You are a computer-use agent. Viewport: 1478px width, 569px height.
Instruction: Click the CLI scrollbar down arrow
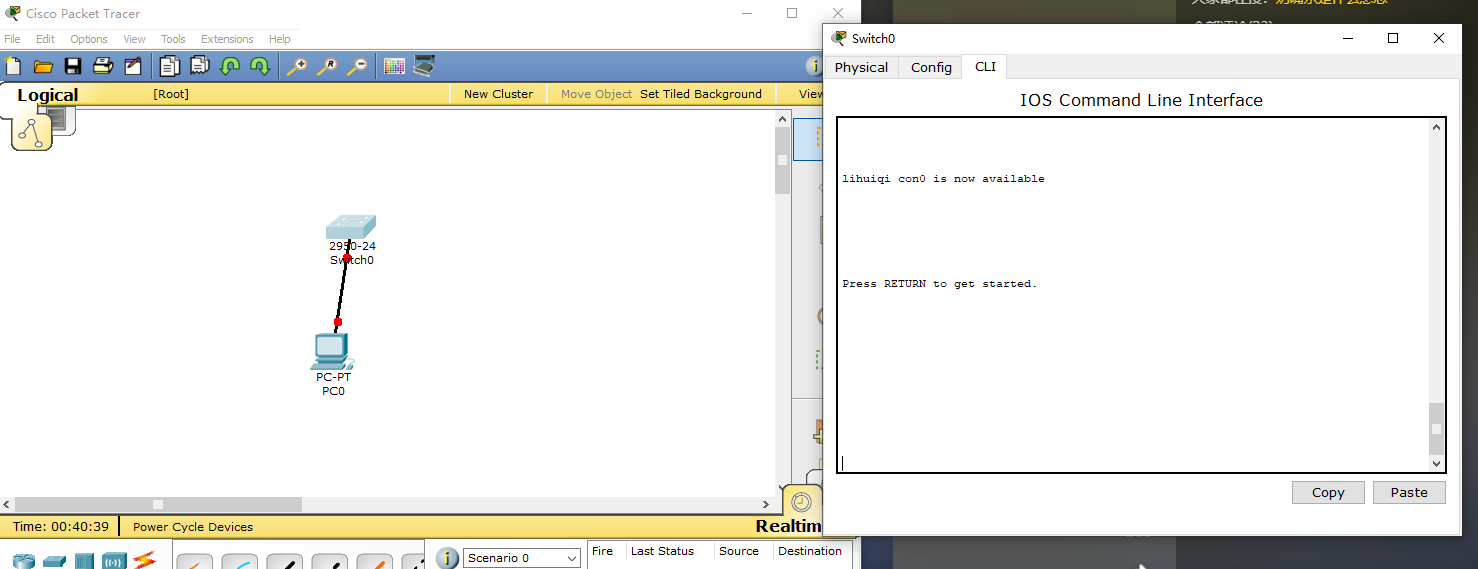[x=1437, y=463]
